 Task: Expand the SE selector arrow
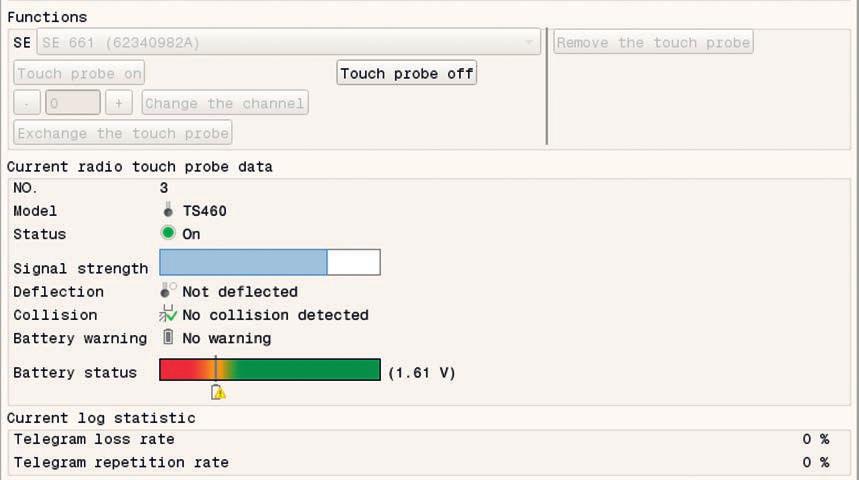(529, 42)
